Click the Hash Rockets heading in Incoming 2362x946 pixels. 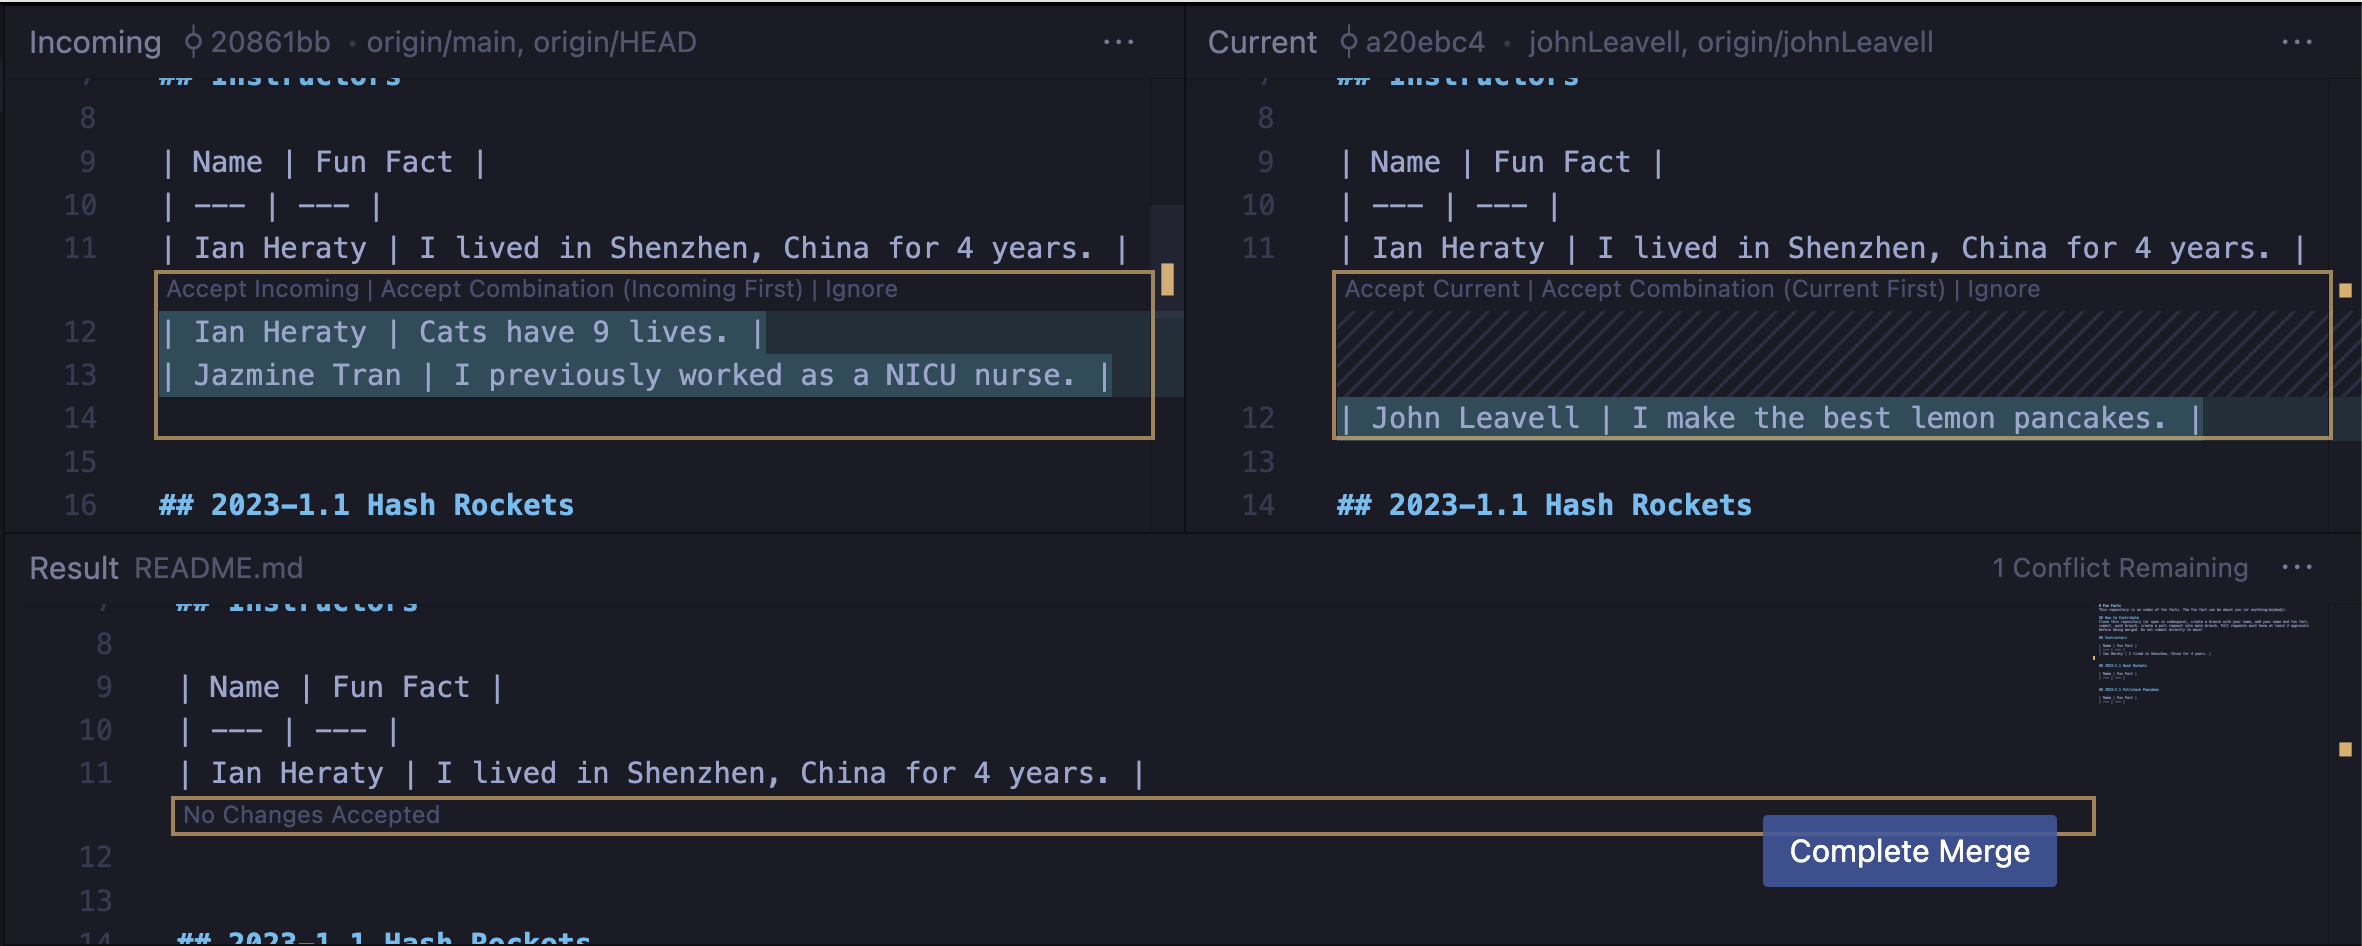[x=366, y=505]
